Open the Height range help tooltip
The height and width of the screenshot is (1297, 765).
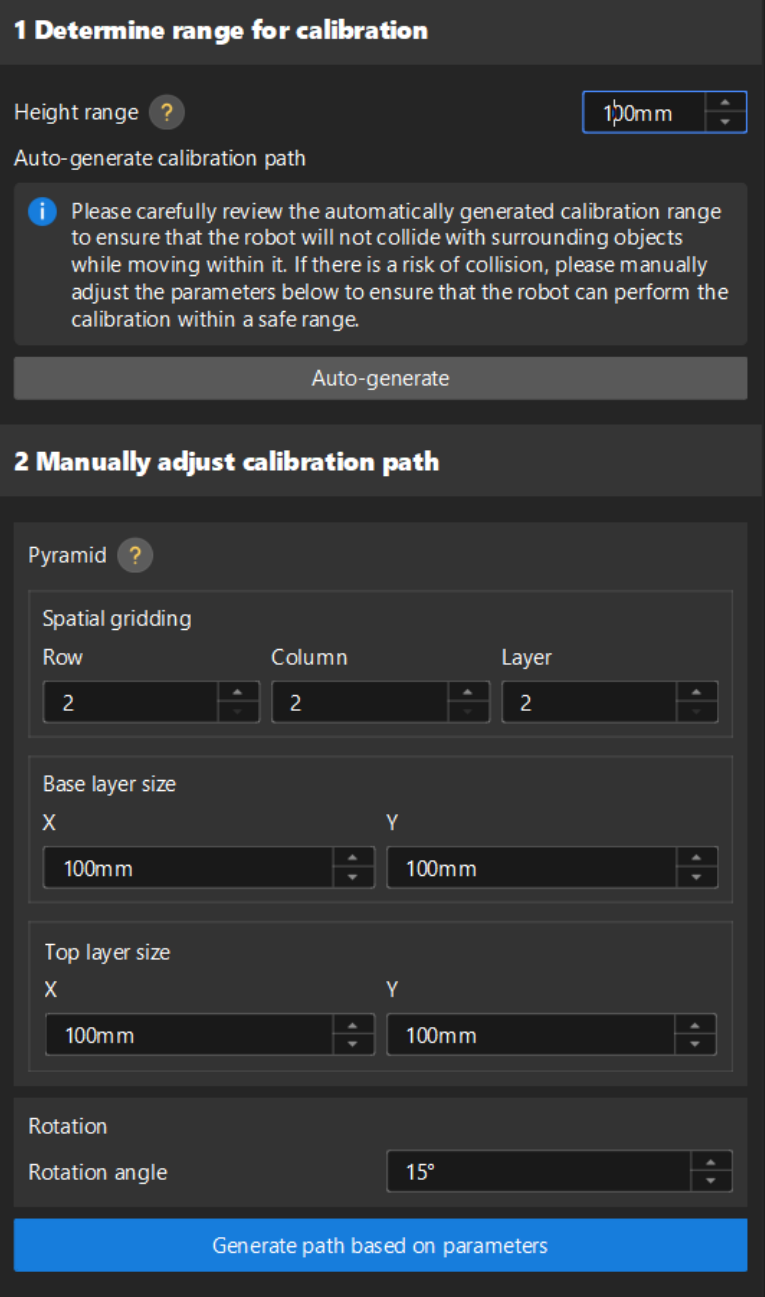166,112
